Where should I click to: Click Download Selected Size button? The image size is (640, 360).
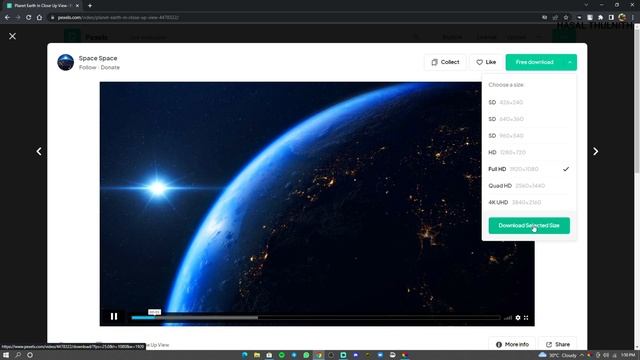click(529, 225)
